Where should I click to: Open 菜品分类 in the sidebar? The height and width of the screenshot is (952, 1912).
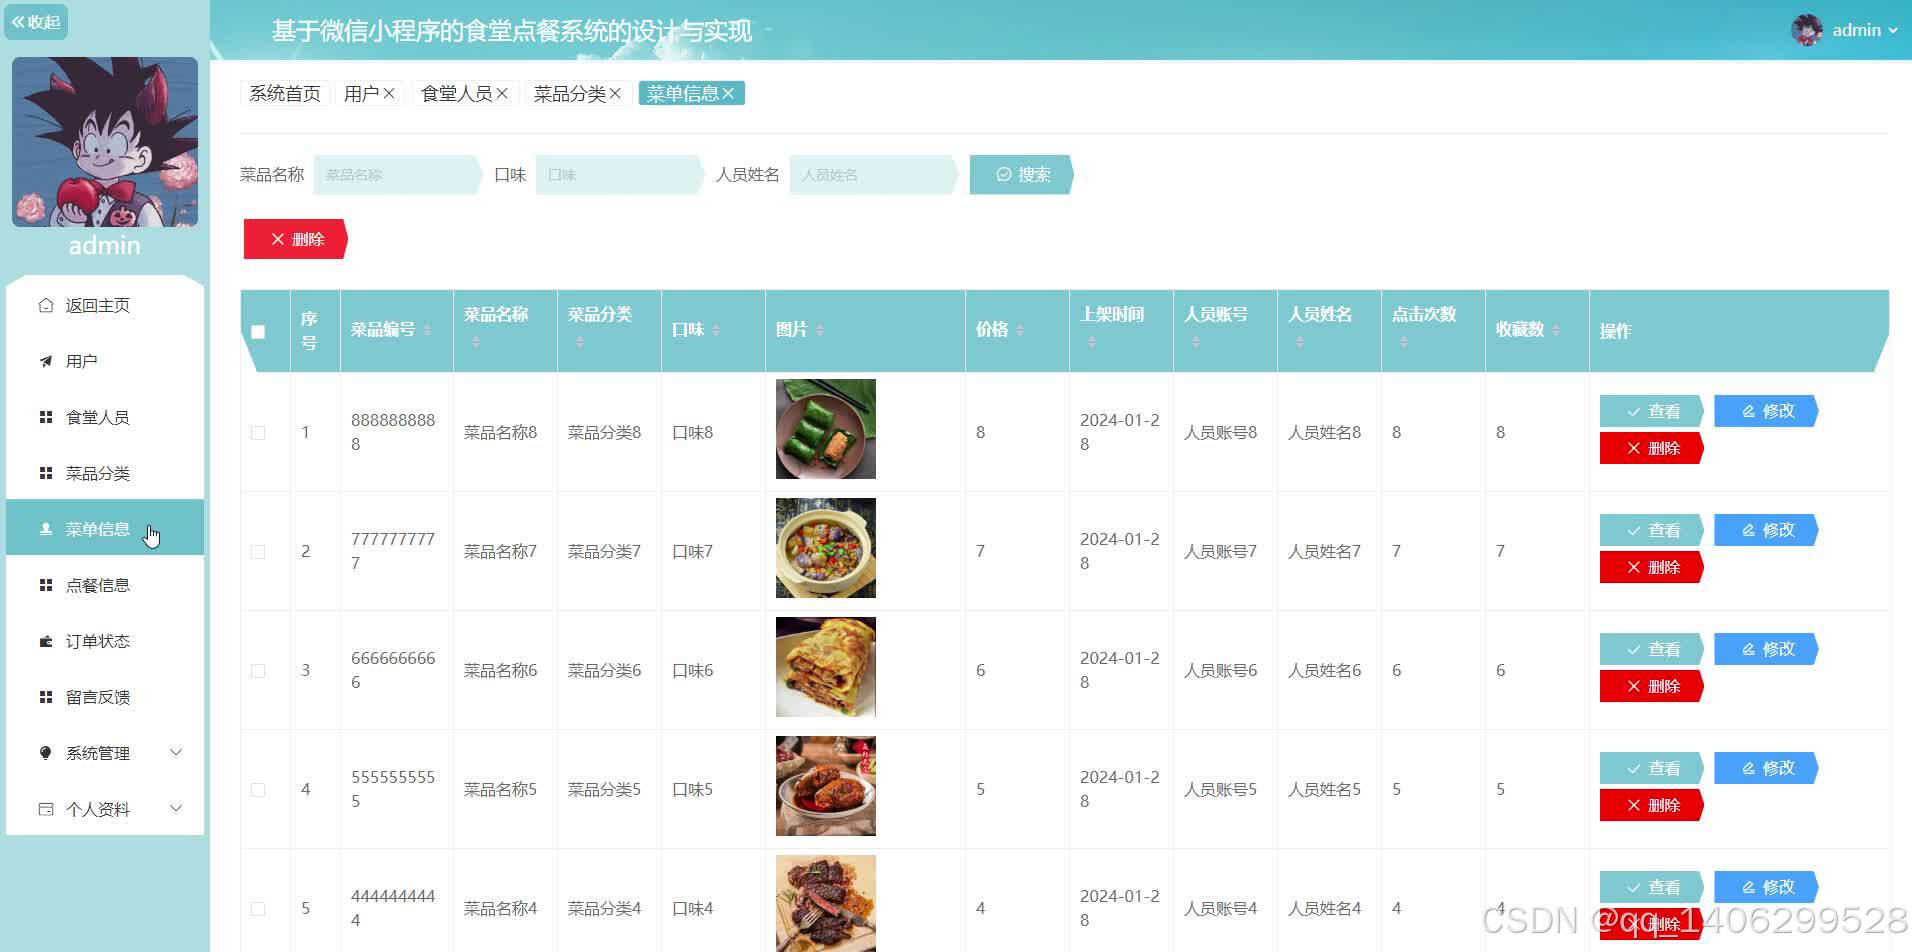point(105,473)
